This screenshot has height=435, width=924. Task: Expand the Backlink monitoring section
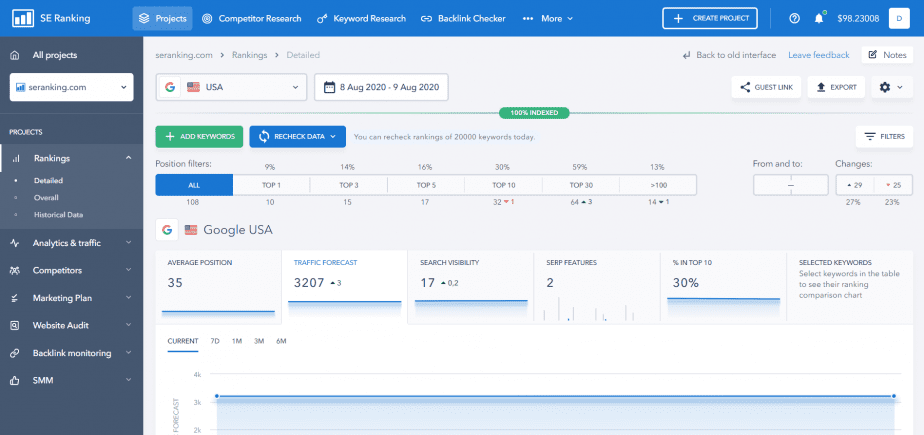pos(128,353)
